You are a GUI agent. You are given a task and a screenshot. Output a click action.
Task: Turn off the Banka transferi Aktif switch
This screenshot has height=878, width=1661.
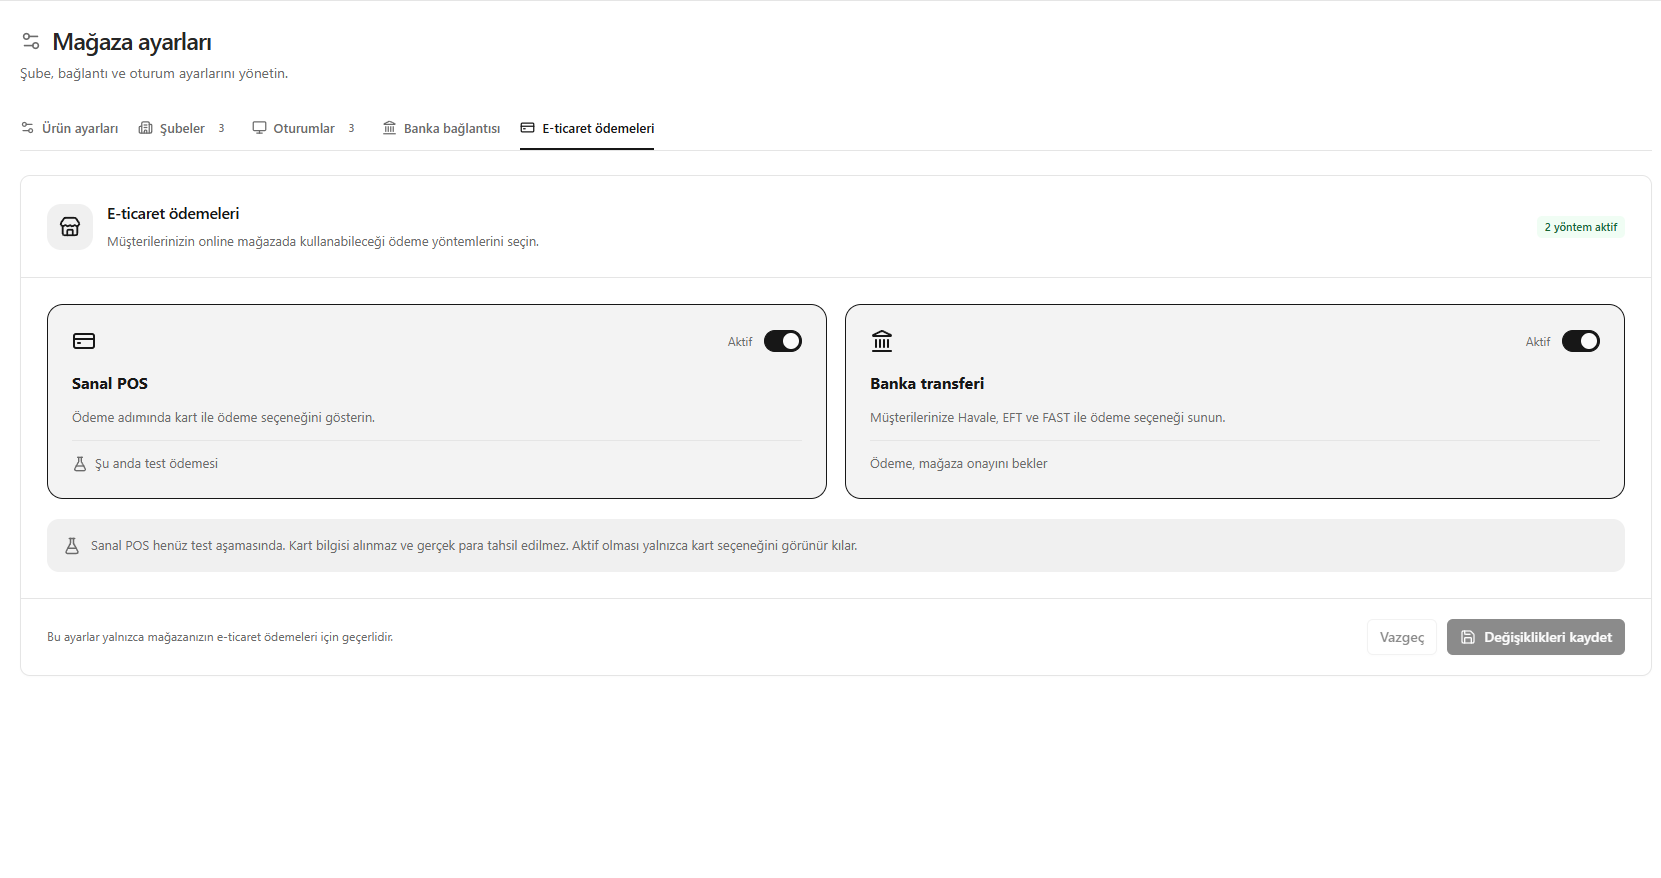click(x=1581, y=341)
